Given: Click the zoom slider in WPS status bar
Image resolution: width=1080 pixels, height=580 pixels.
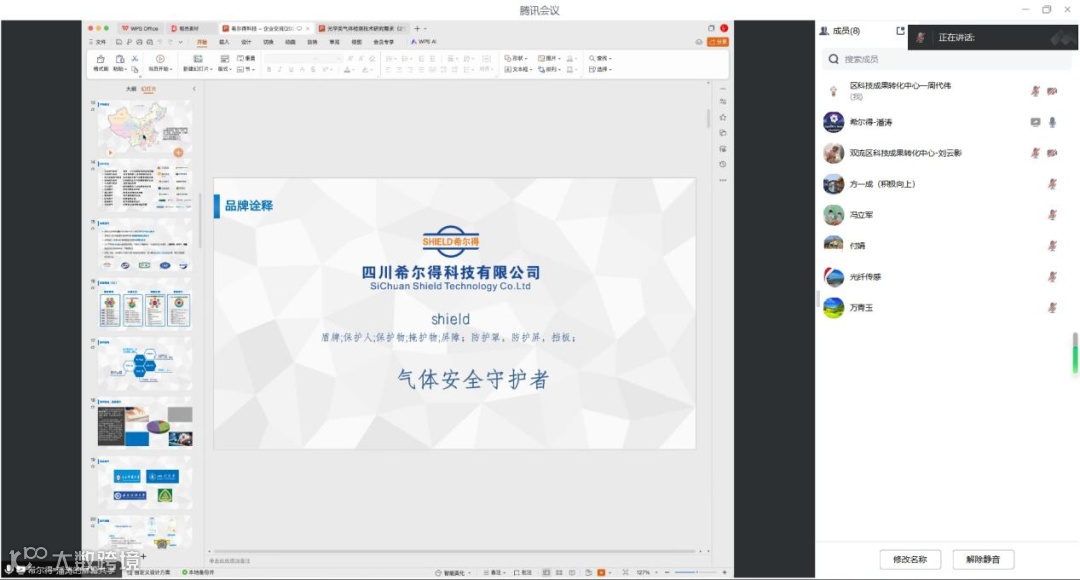Looking at the screenshot, I should [695, 572].
